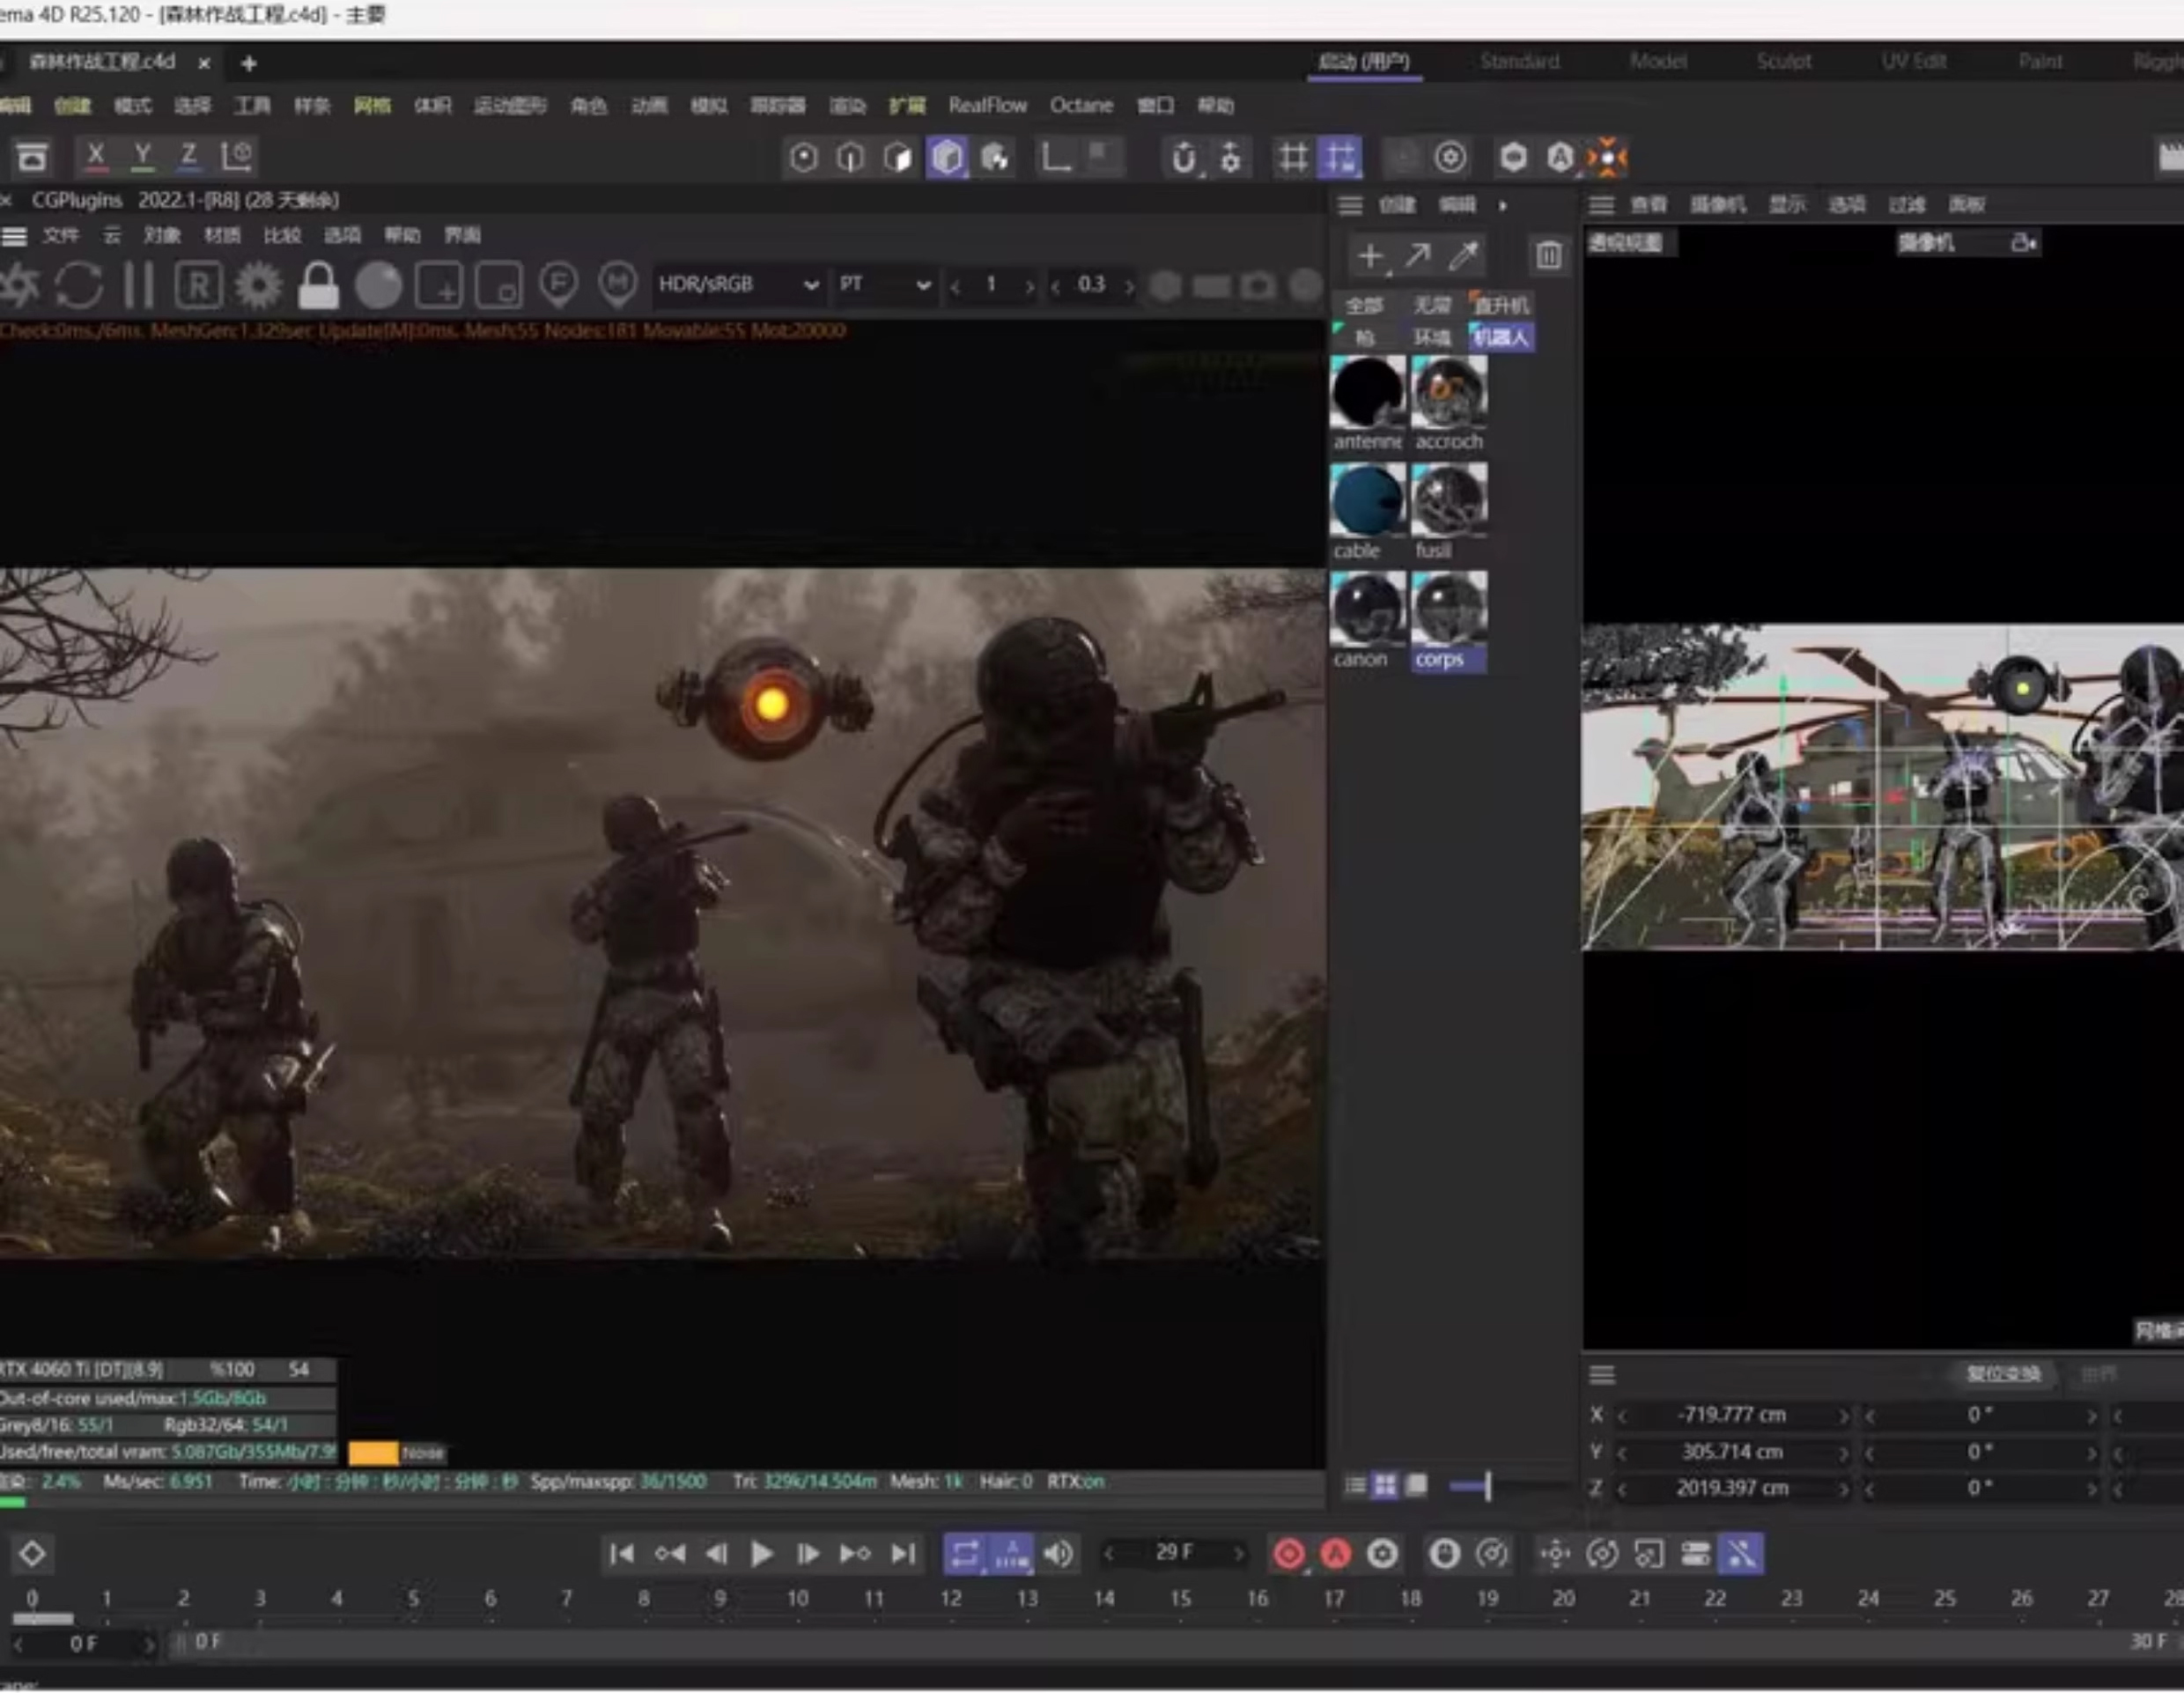Toggle the sound playback speaker icon
Viewport: 2184px width, 1693px height.
[x=1059, y=1554]
